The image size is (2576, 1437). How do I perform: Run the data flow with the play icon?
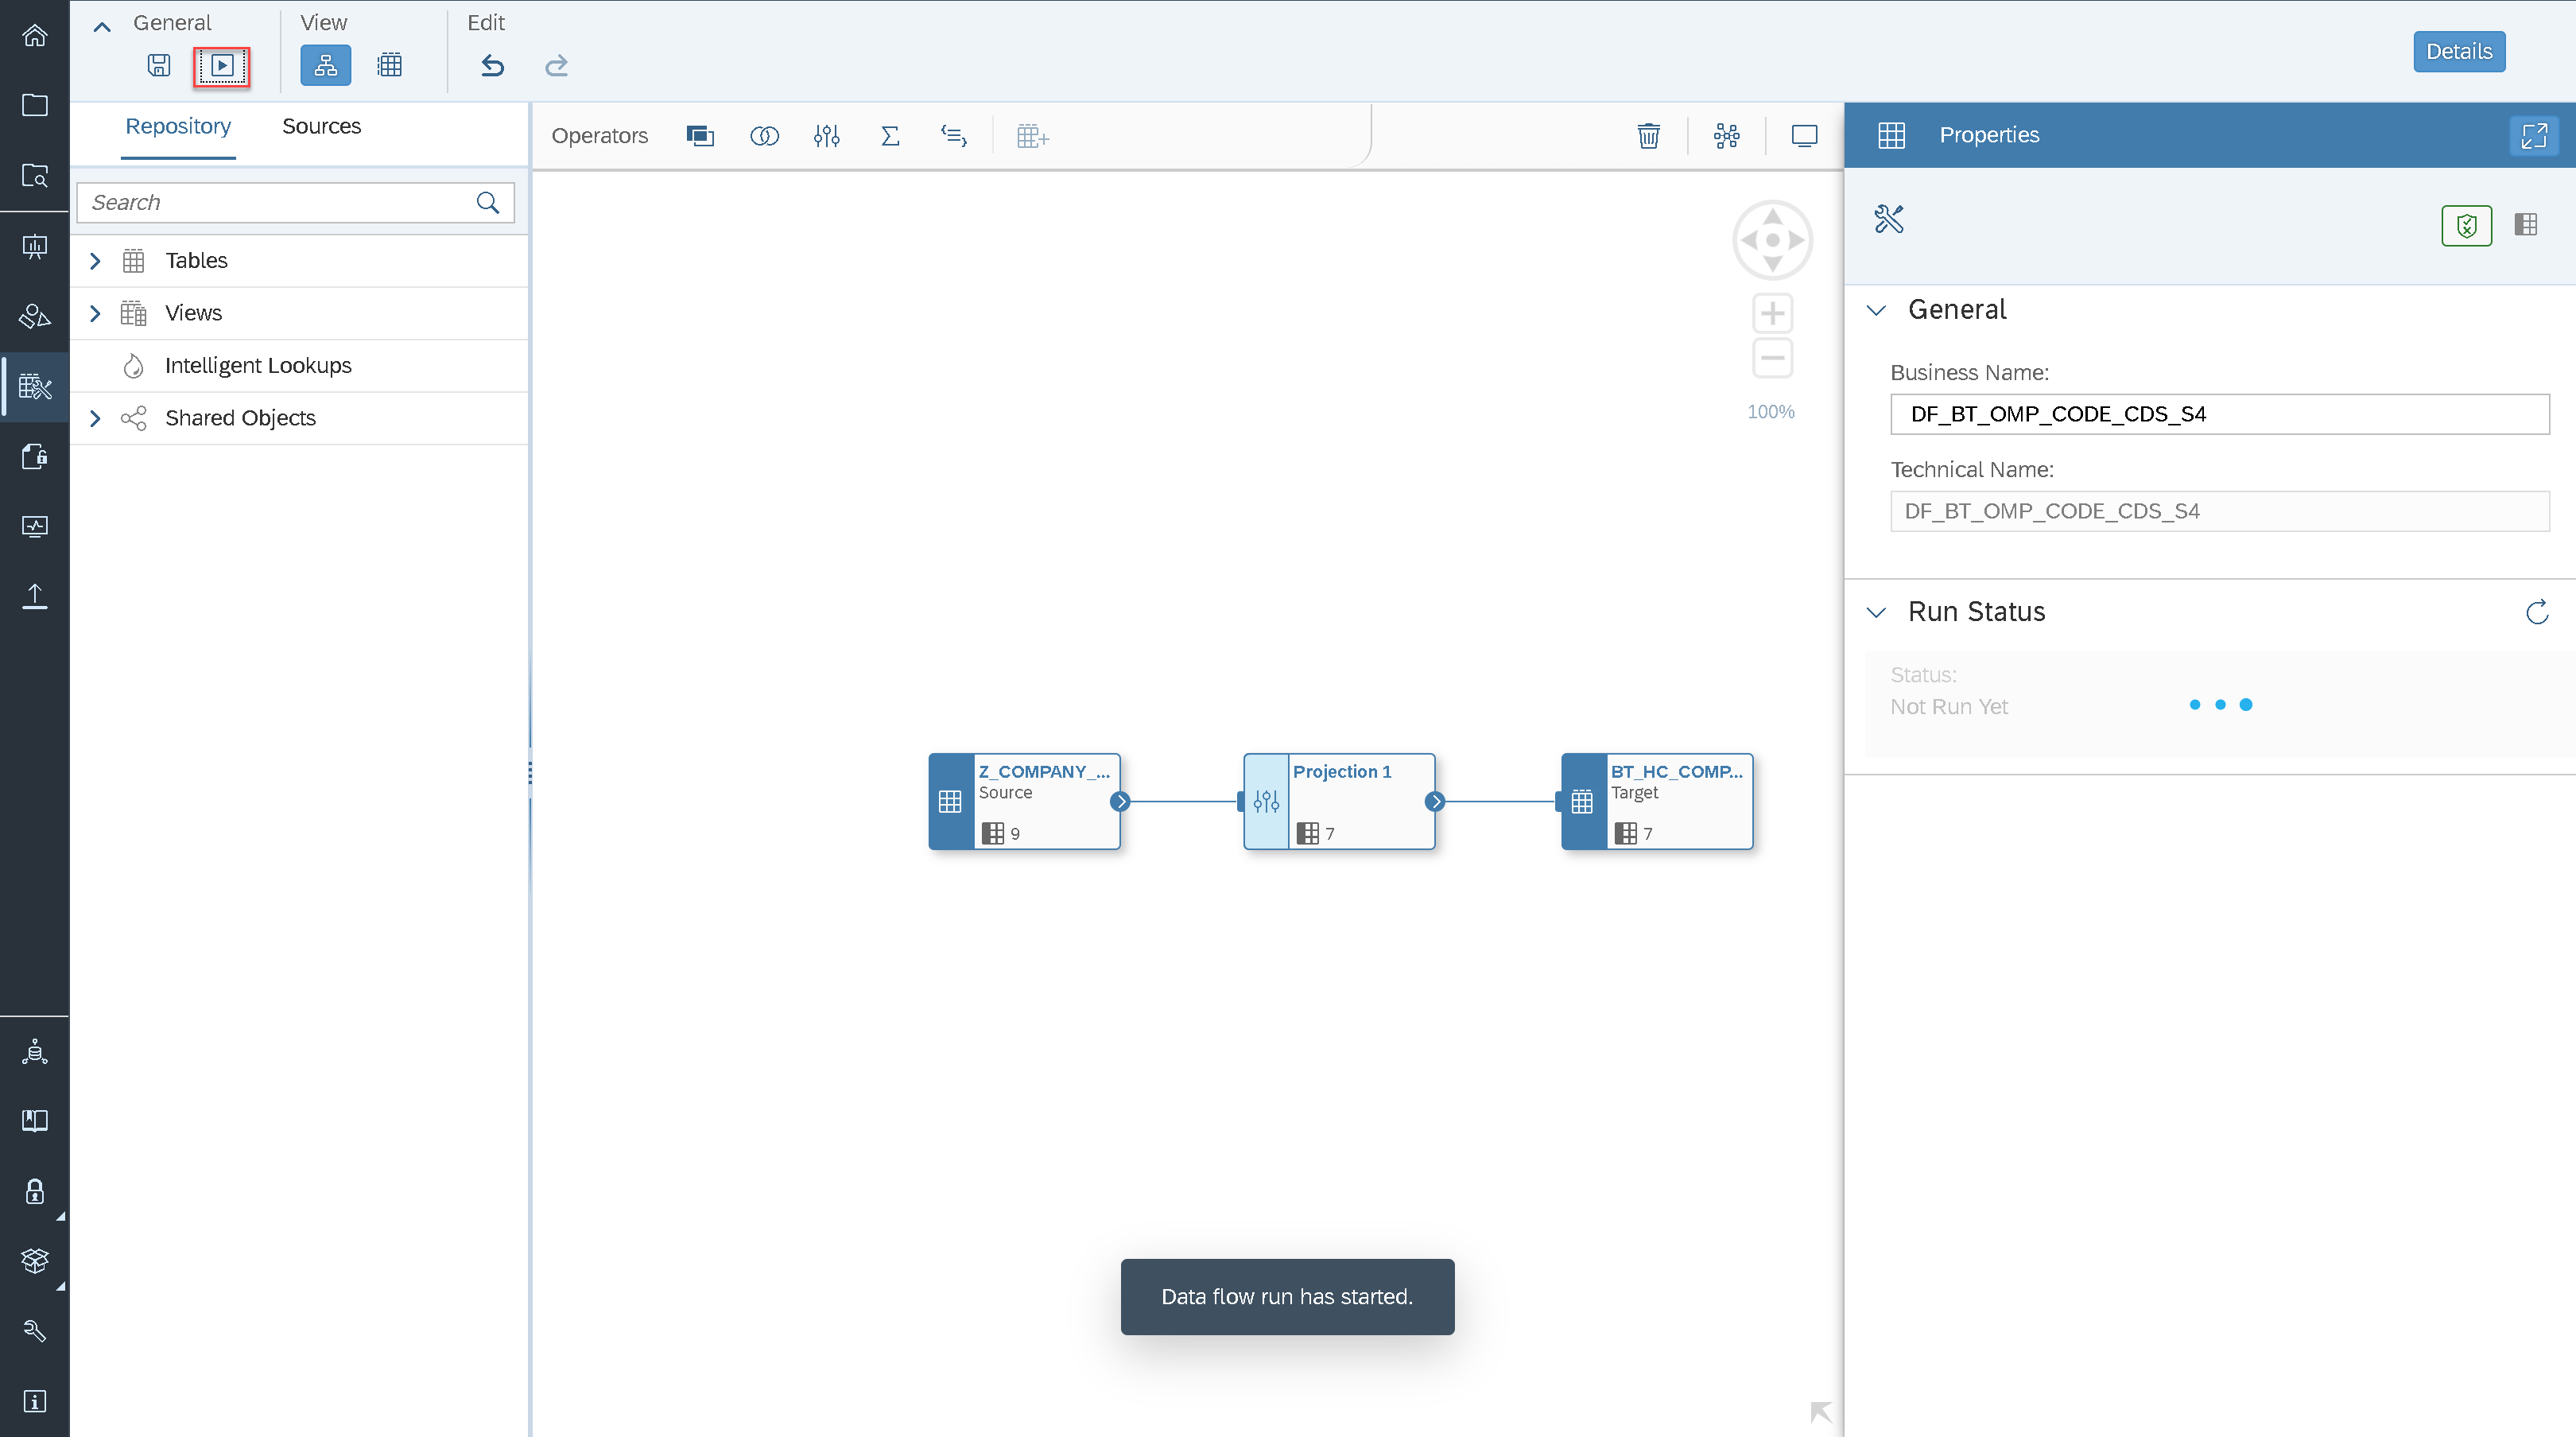[x=222, y=66]
